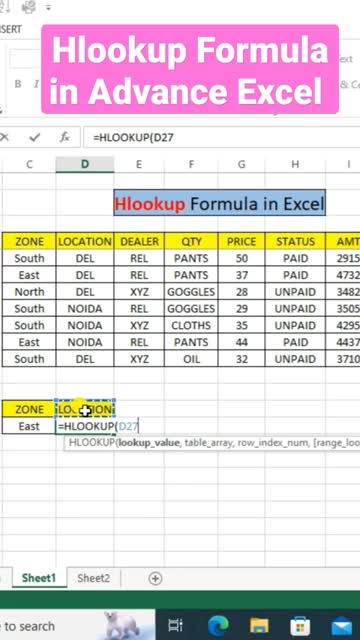The image size is (360, 640).
Task: Select column G header
Action: 241,164
